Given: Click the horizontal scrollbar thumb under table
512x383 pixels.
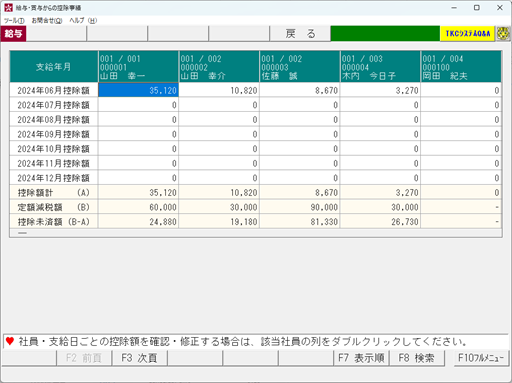Looking at the screenshot, I should (22, 233).
